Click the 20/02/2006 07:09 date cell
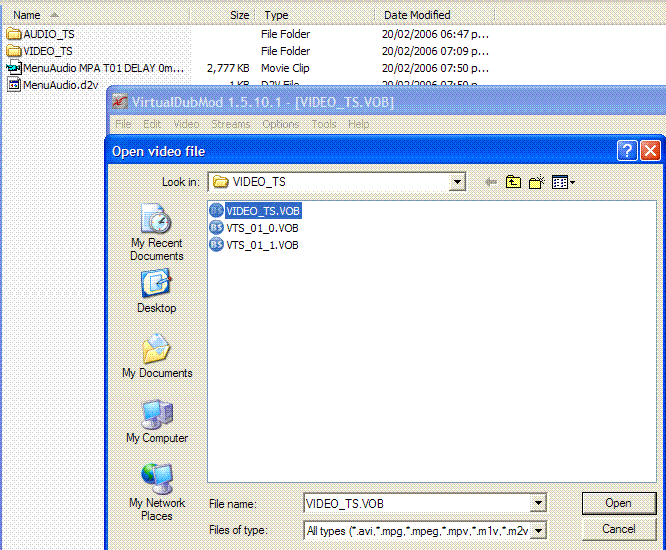Viewport: 666px width, 550px height. (435, 51)
